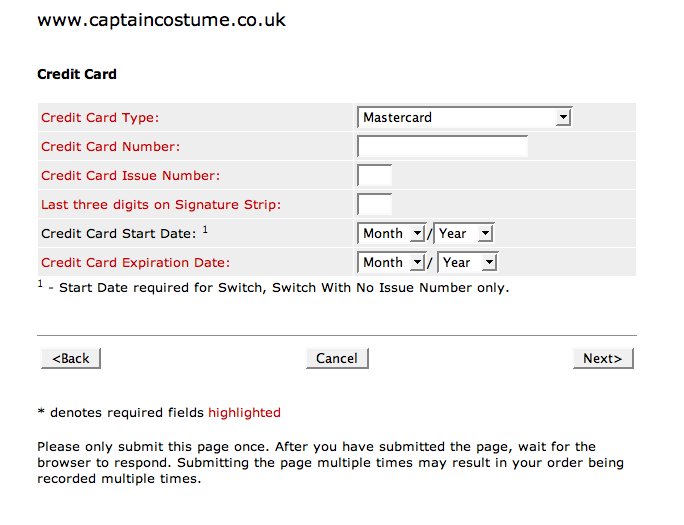684x525 pixels.
Task: Click the Credit Card Expiration Date label
Action: [135, 263]
